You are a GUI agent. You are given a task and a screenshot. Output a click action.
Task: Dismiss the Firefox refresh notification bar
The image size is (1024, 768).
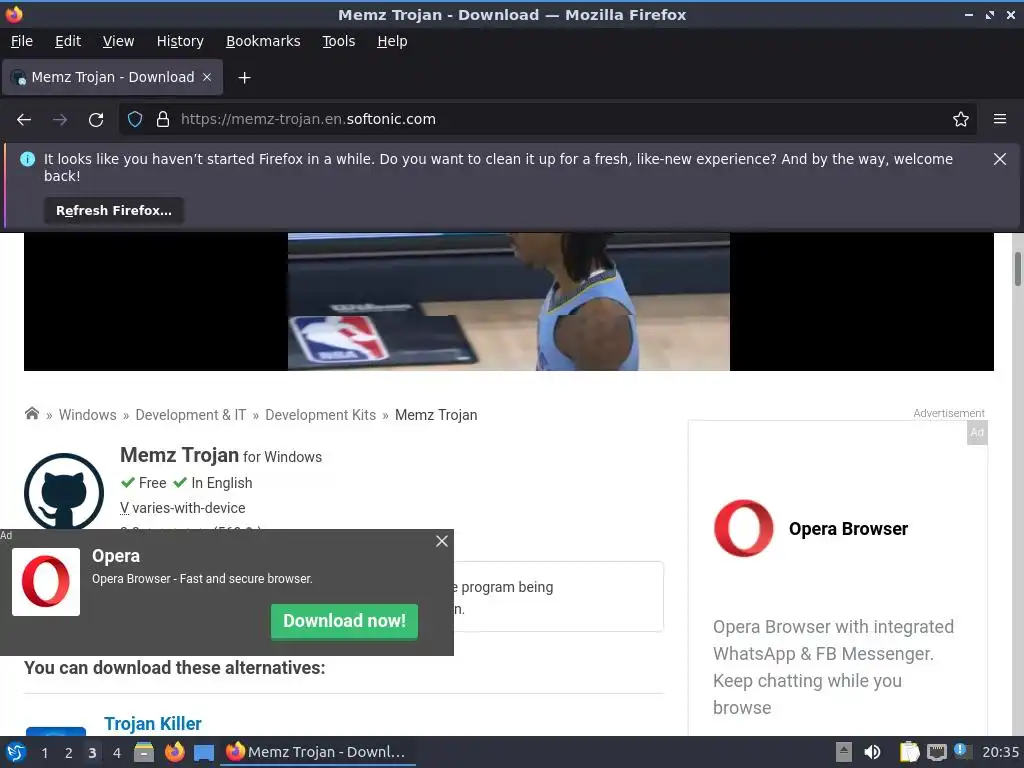999,159
